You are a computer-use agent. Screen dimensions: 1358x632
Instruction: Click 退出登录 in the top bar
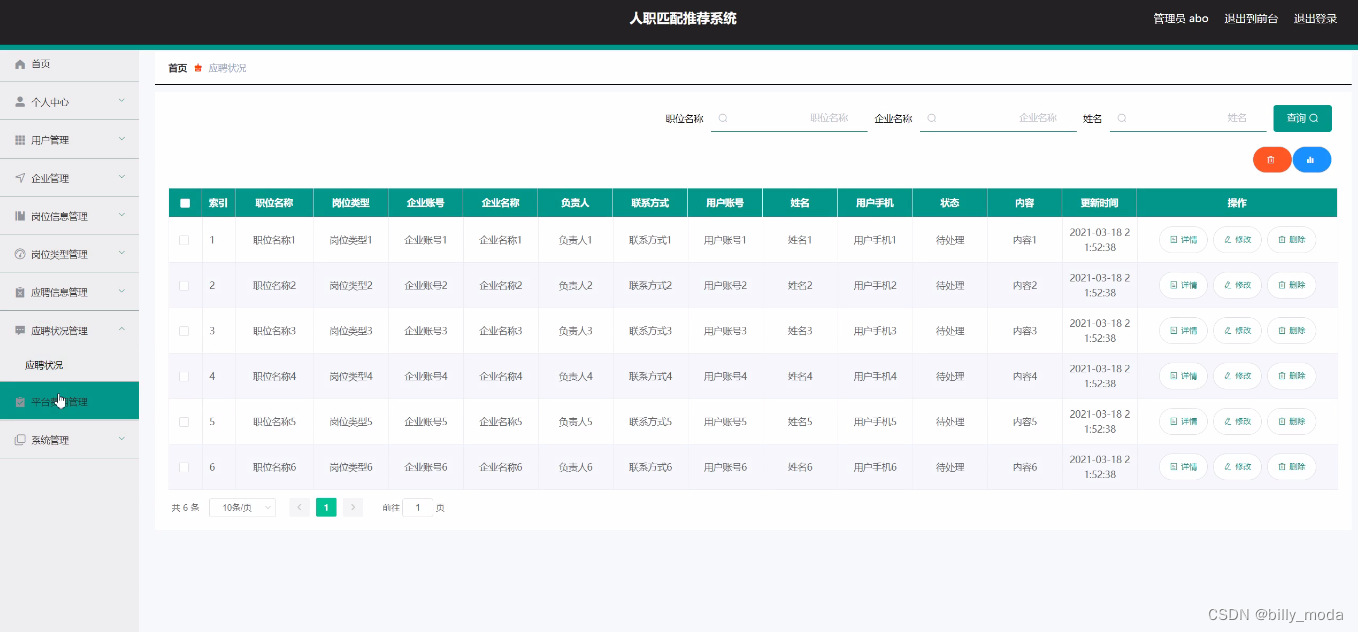point(1315,18)
